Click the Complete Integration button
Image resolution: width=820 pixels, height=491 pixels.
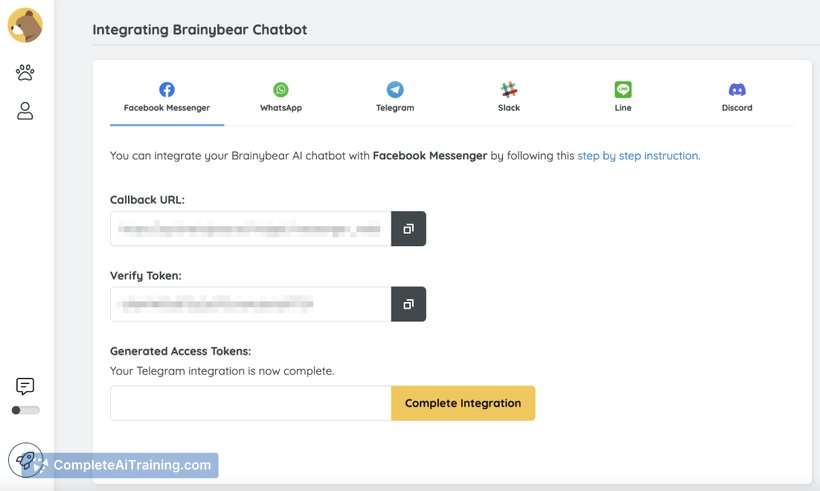tap(463, 403)
